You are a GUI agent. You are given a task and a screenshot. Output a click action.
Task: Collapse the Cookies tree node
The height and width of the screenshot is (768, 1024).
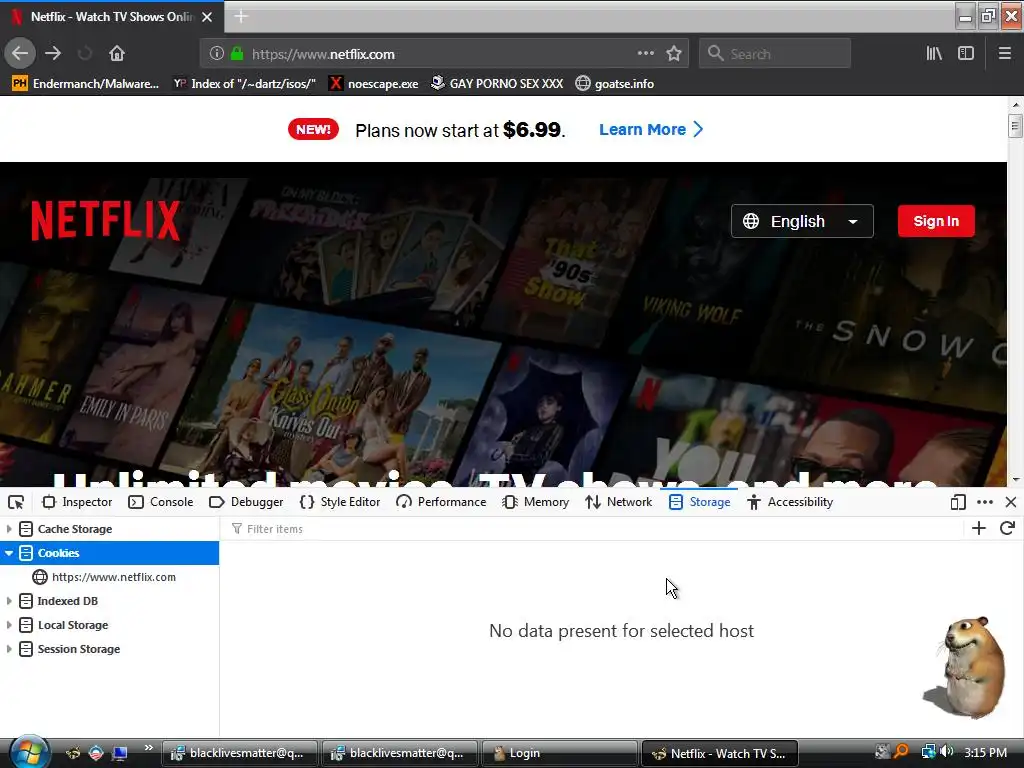tap(9, 553)
